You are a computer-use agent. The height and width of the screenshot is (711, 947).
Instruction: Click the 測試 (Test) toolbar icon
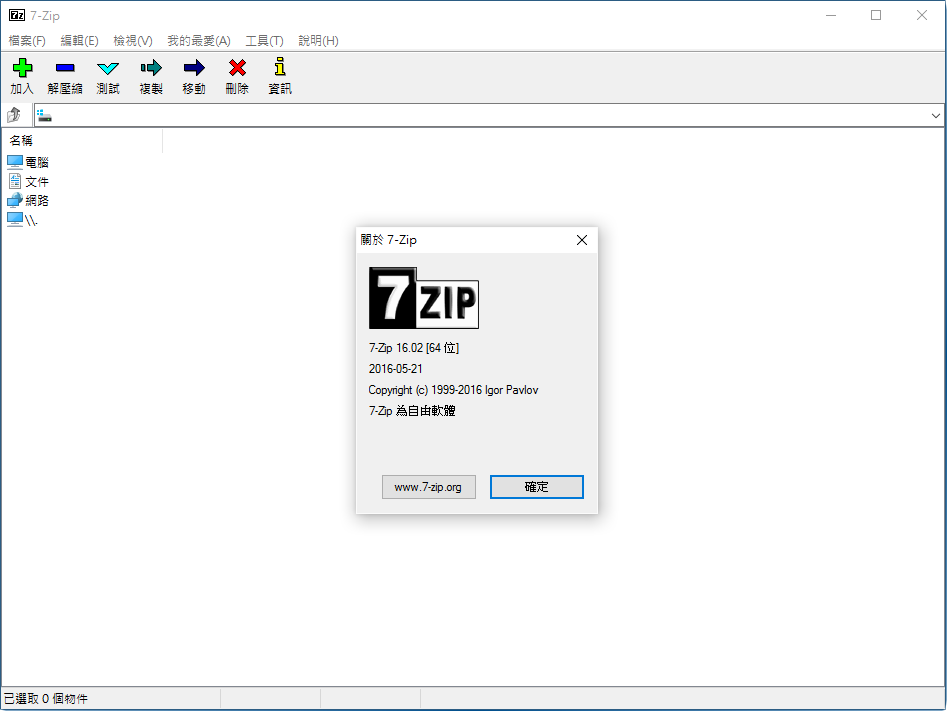click(108, 69)
